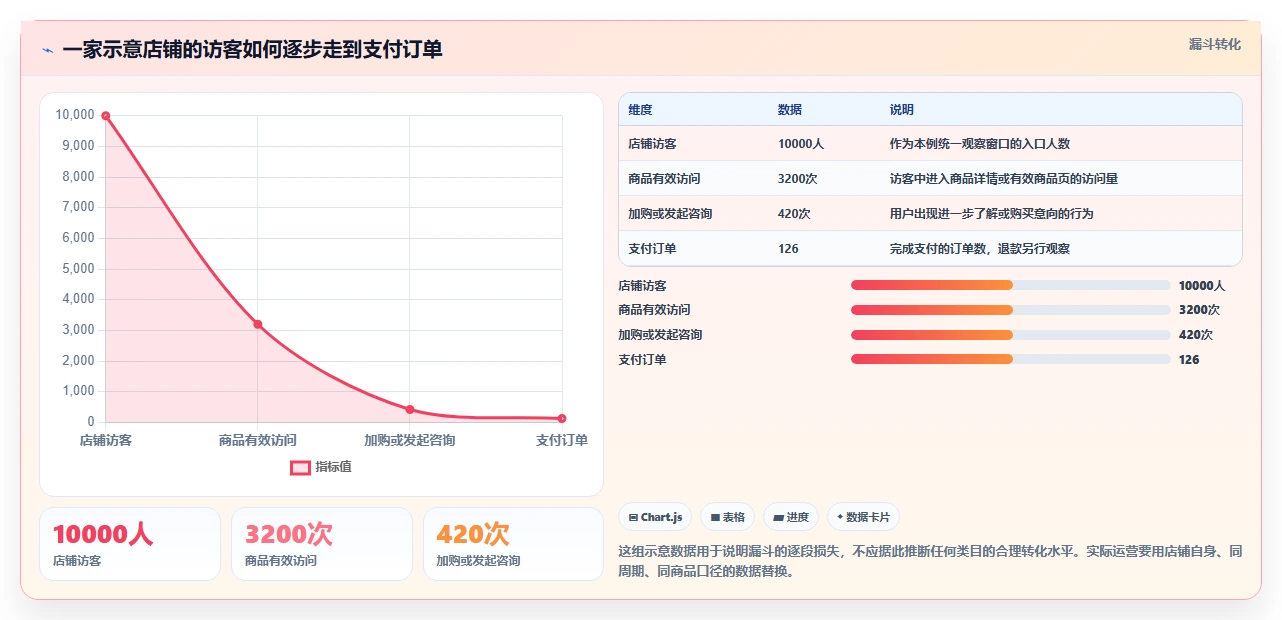
Task: Click the description 作为本例统一观察窗口的入口人数
Action: point(980,144)
